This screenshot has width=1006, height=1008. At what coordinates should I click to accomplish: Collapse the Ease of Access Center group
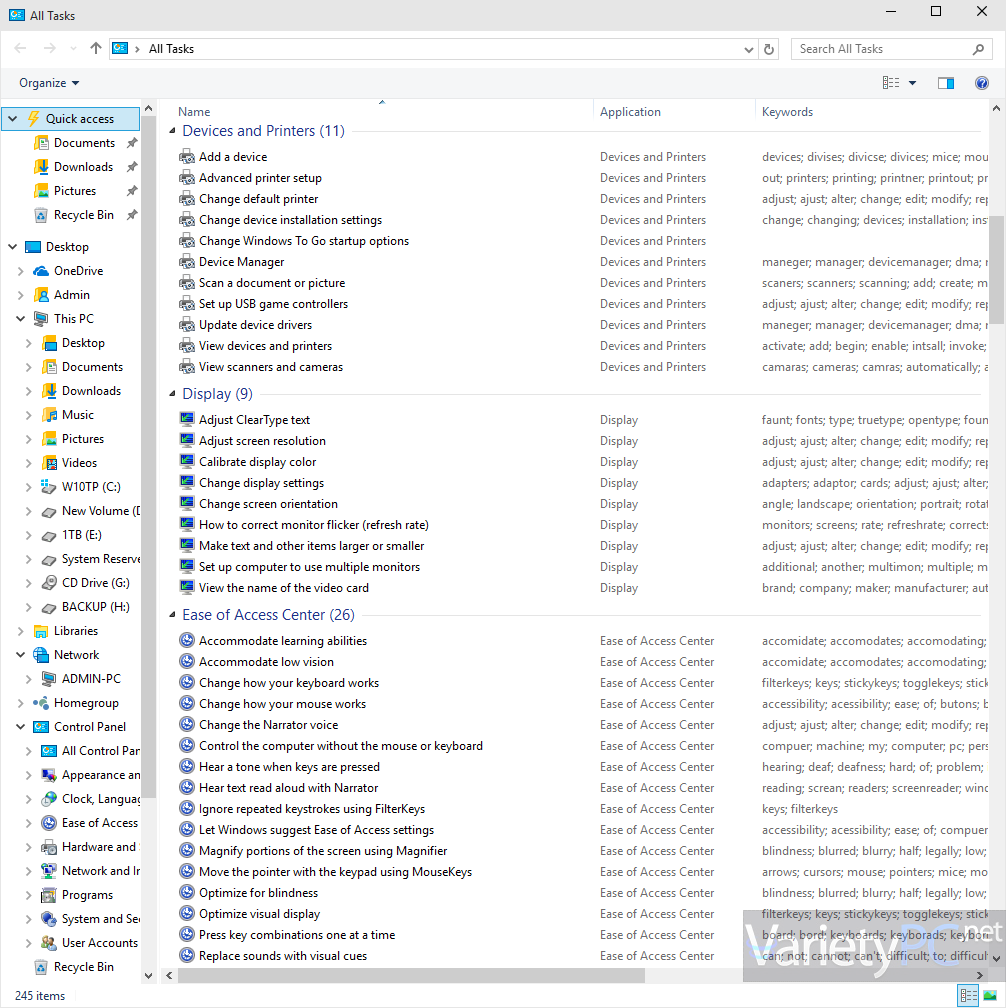172,615
